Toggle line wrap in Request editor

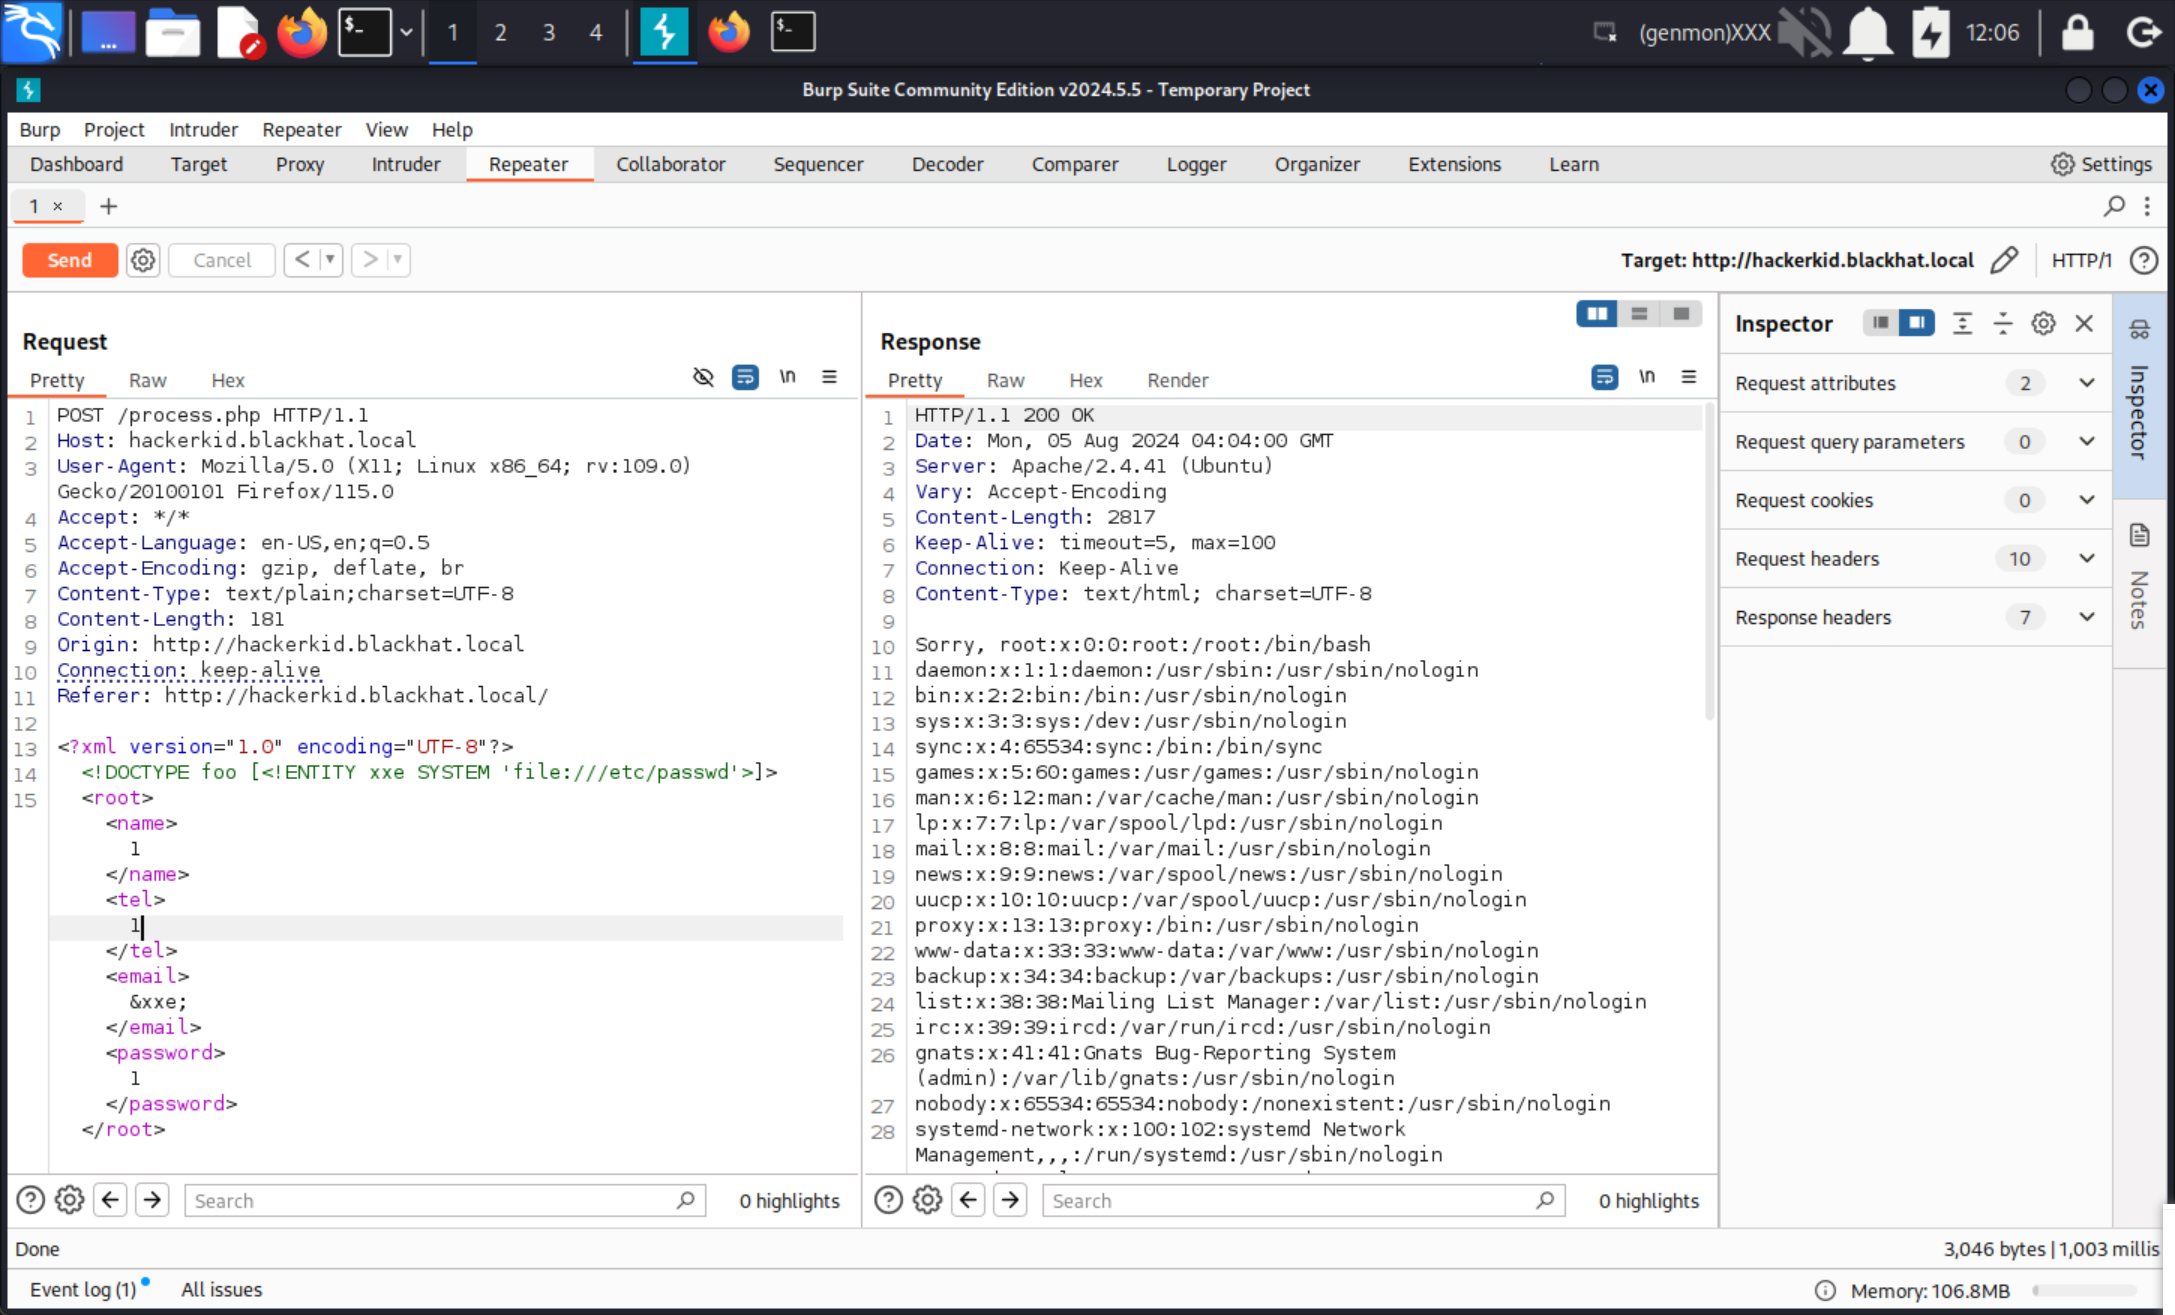pyautogui.click(x=745, y=377)
